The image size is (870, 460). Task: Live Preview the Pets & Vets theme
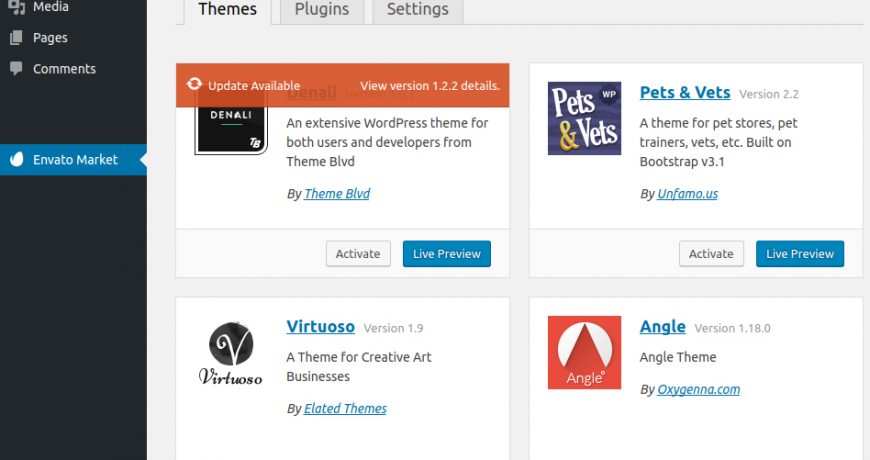(x=800, y=254)
